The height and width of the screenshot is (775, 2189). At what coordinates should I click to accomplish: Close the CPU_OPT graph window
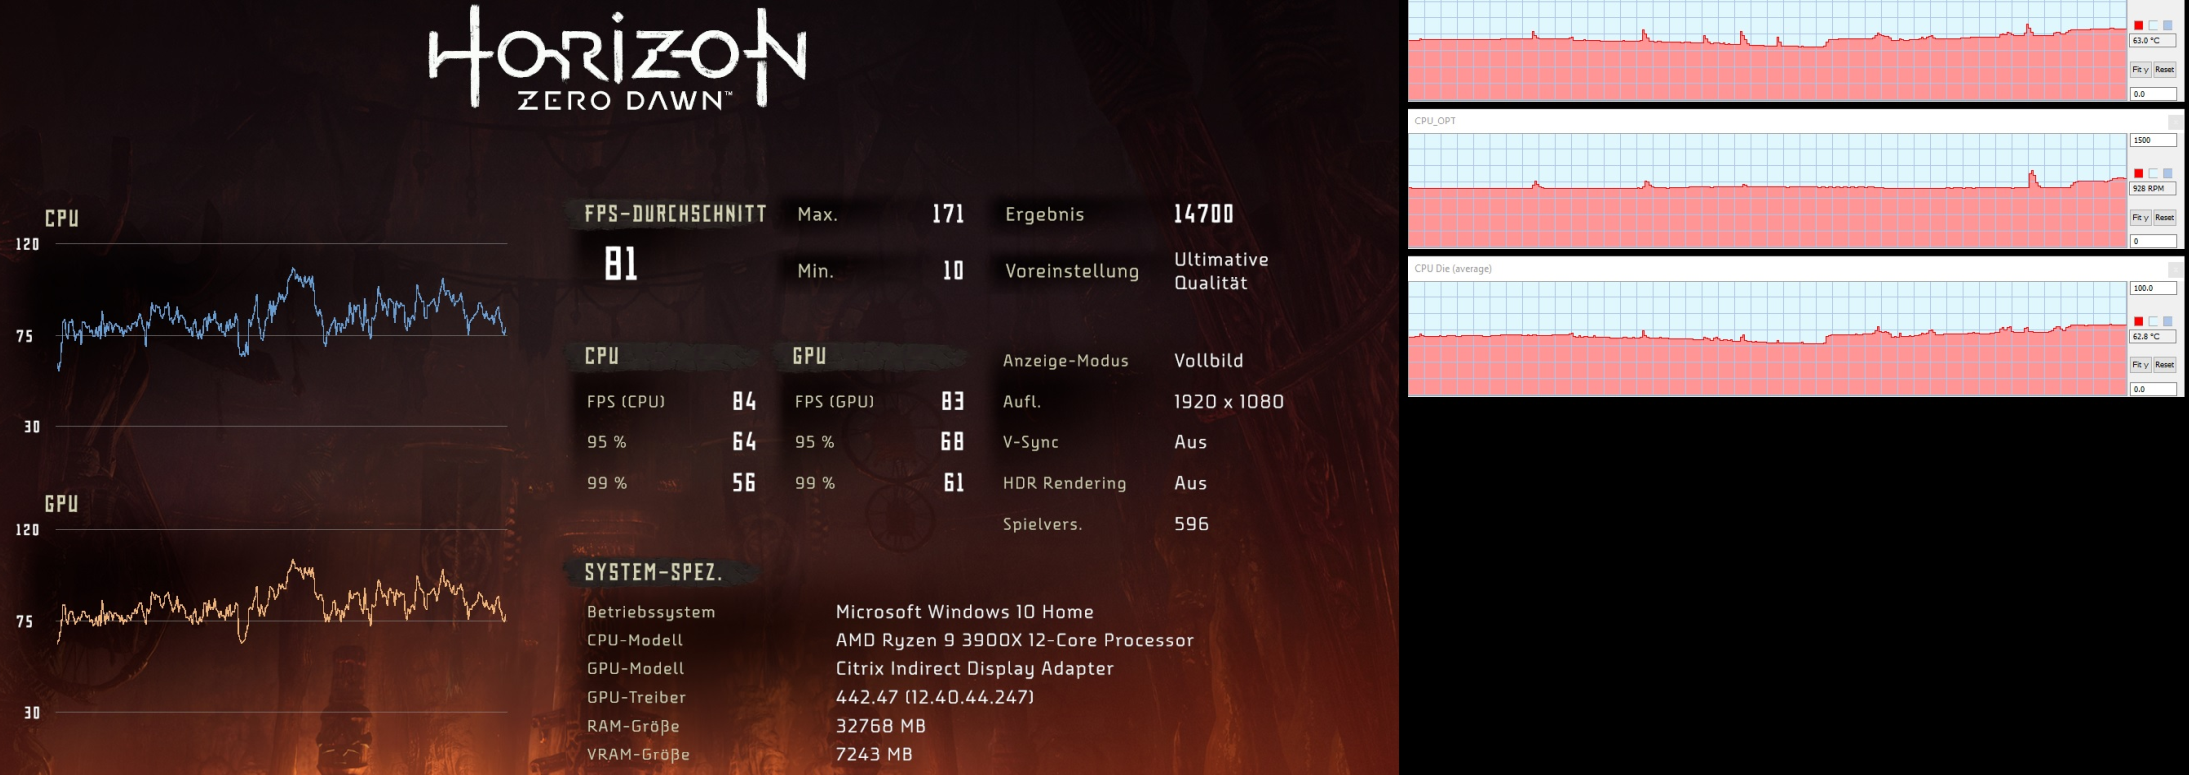click(x=2174, y=121)
